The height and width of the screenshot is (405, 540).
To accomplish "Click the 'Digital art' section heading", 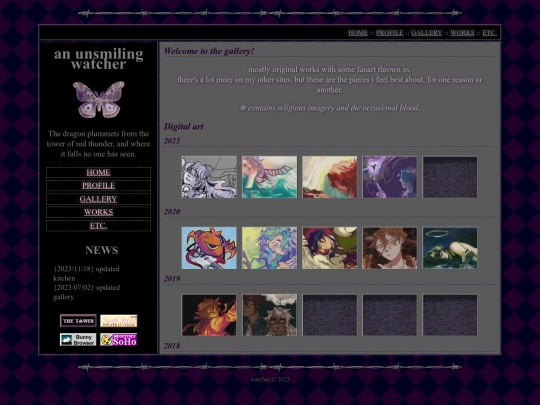I will coord(184,126).
